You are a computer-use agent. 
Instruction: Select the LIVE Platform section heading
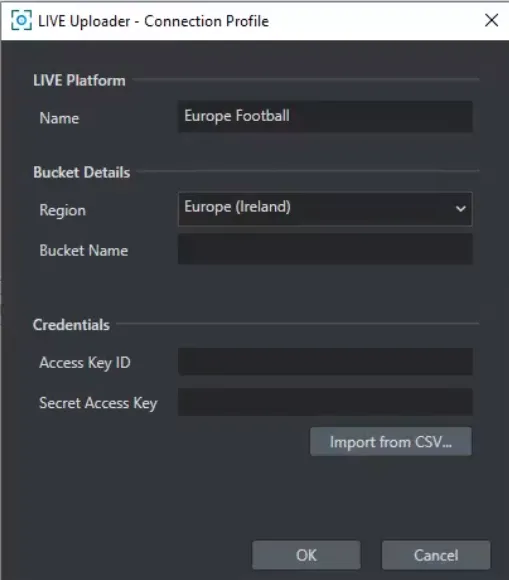point(79,80)
